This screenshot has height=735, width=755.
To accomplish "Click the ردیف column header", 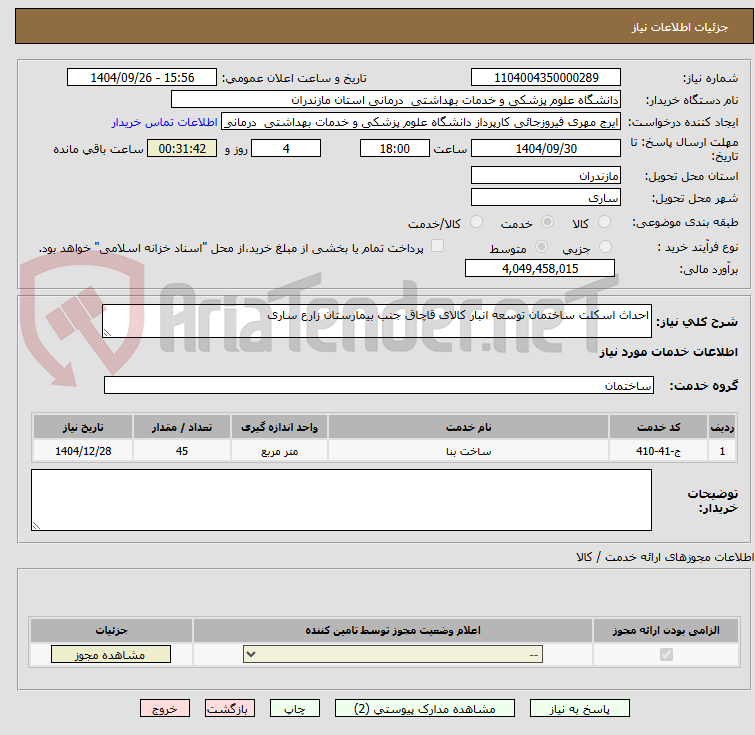I will point(722,427).
